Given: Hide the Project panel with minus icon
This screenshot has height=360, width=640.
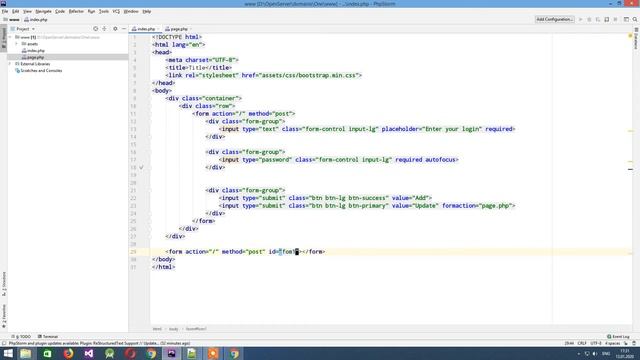Looking at the screenshot, I should pyautogui.click(x=124, y=29).
